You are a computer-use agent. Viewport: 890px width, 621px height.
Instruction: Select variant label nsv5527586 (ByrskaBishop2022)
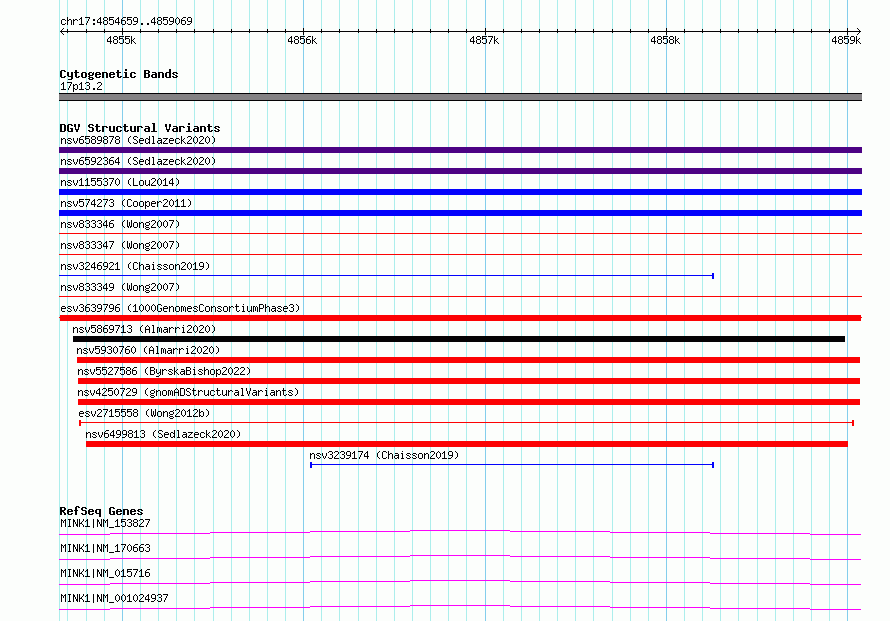pyautogui.click(x=164, y=371)
